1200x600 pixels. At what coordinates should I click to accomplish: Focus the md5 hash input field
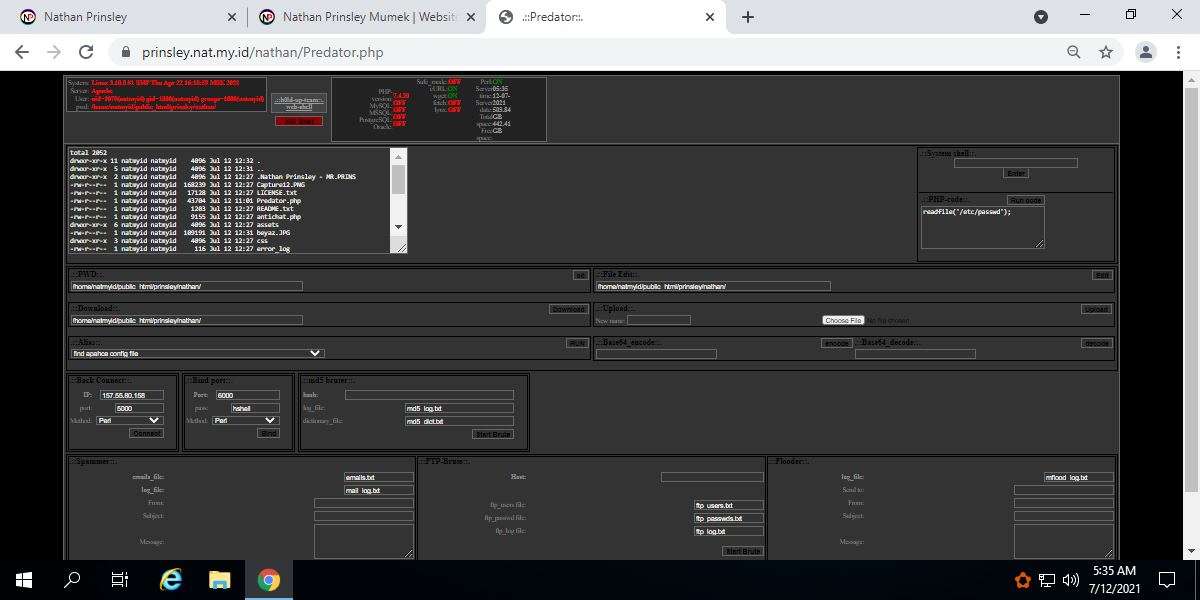pos(429,395)
